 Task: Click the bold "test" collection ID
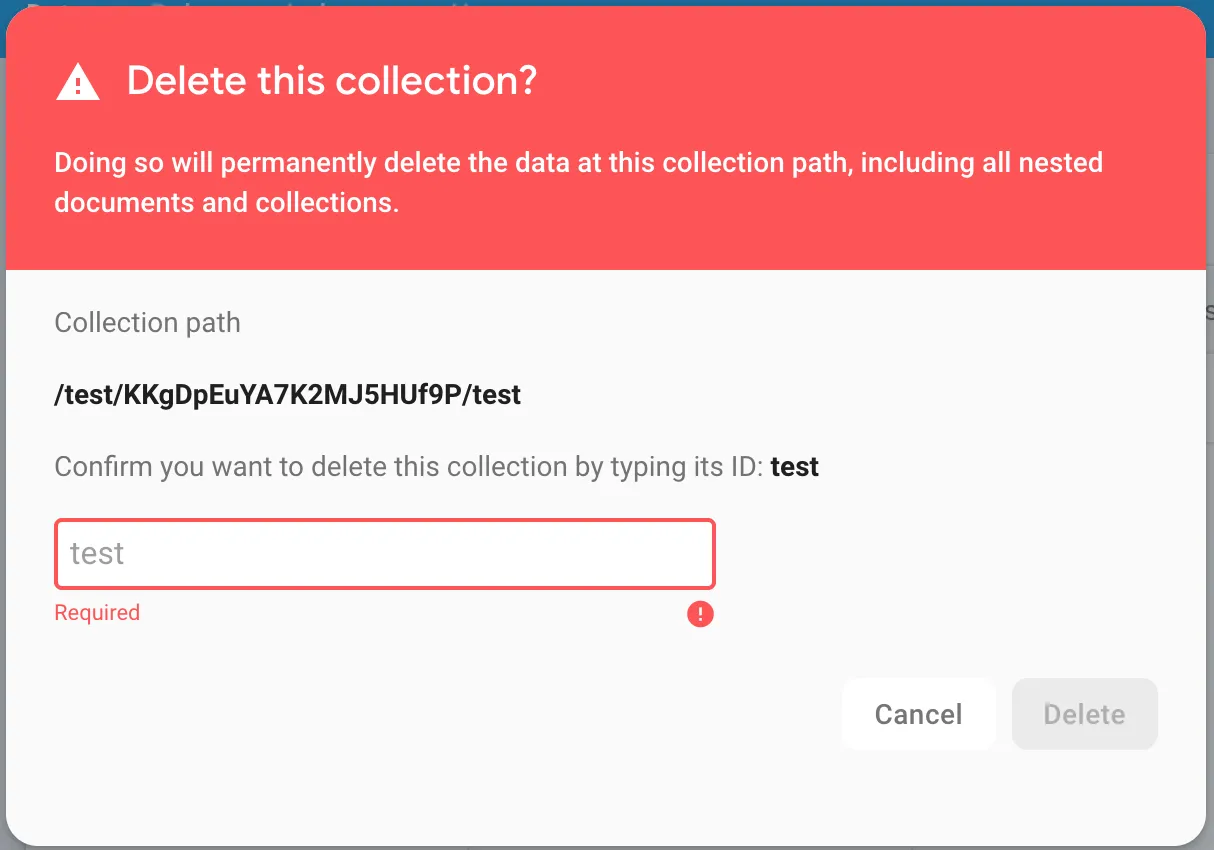(x=795, y=467)
